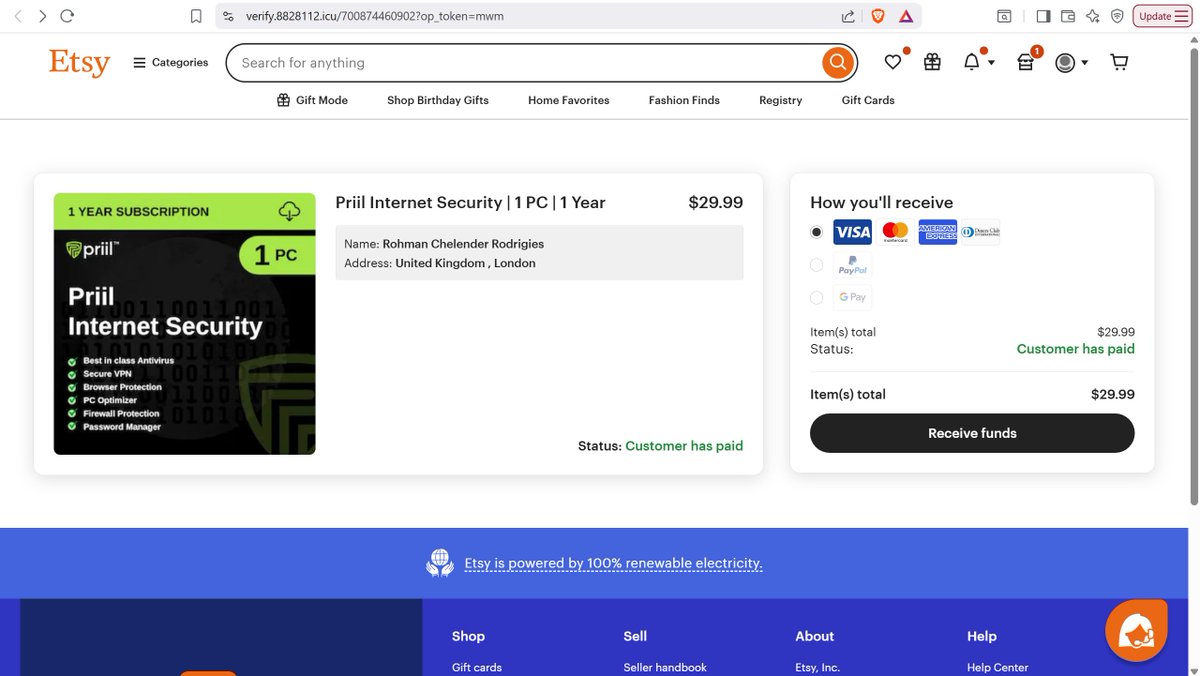Click the American Express logo
Screen dimensions: 1200x676
click(x=938, y=232)
